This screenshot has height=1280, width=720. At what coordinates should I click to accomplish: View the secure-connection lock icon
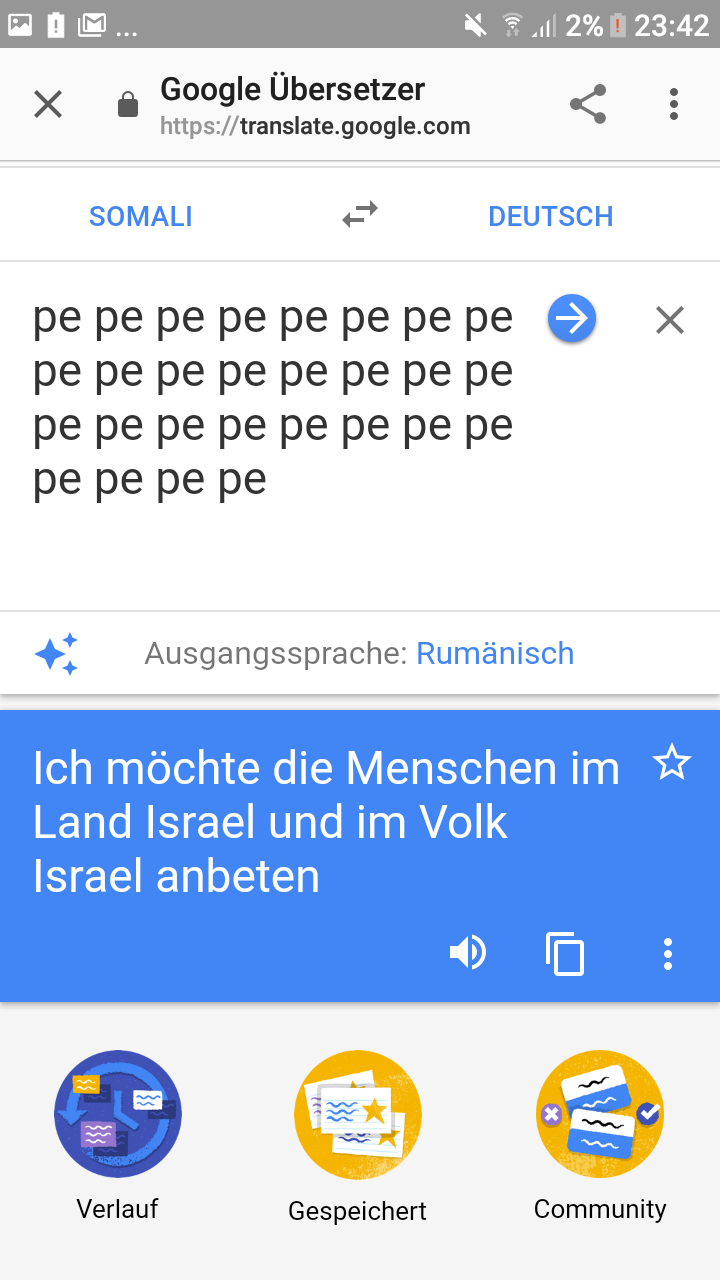pyautogui.click(x=128, y=105)
